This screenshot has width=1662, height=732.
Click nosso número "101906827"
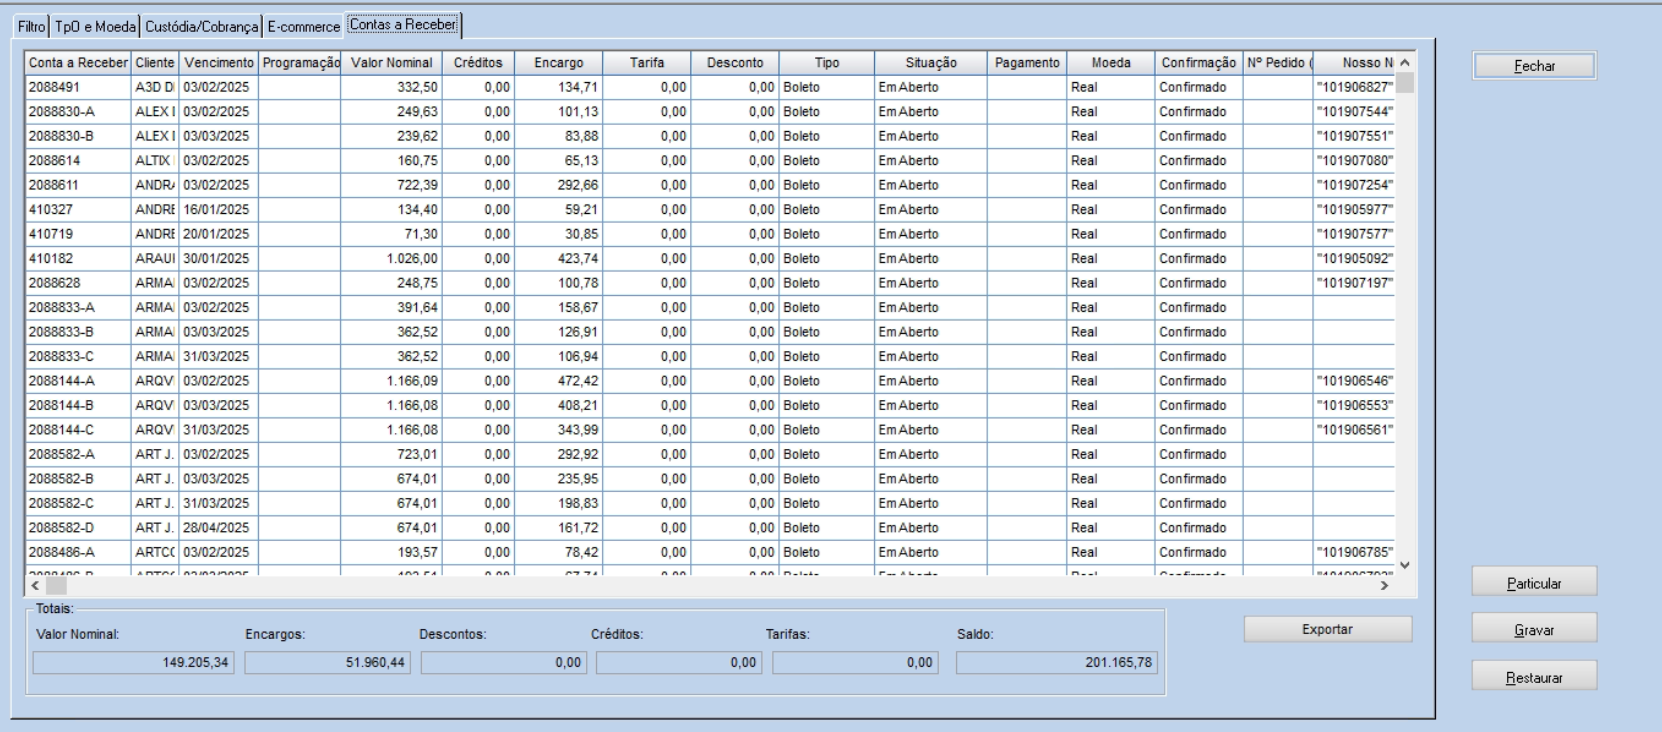tap(1355, 87)
